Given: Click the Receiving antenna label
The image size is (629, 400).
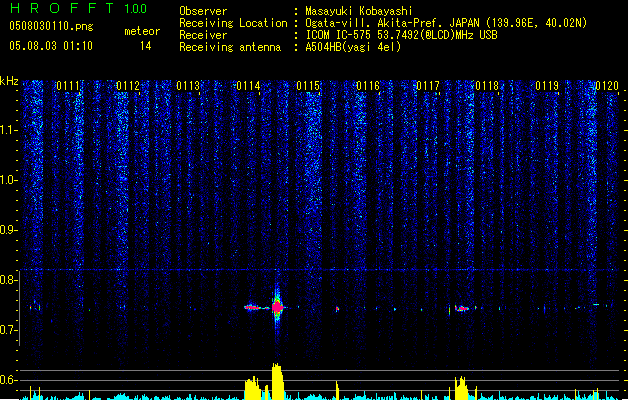Looking at the screenshot, I should [230, 47].
